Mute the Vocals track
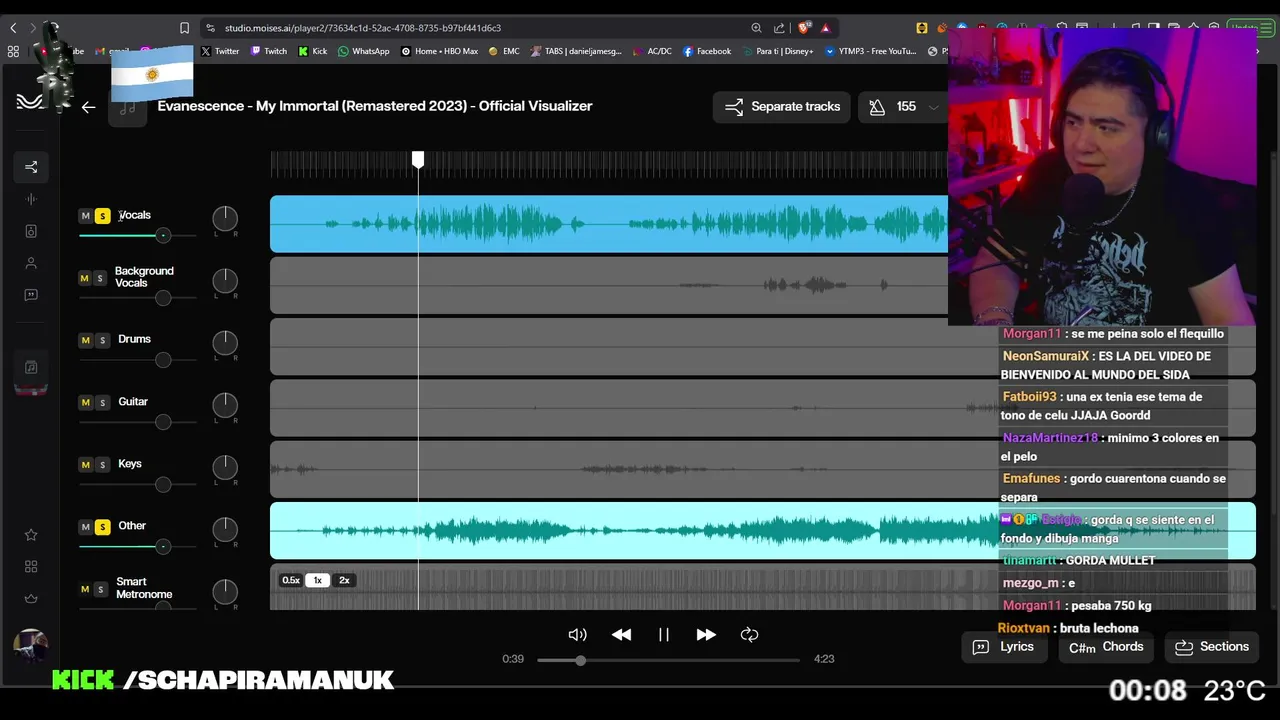Screen dimensions: 1280x720 [85, 216]
